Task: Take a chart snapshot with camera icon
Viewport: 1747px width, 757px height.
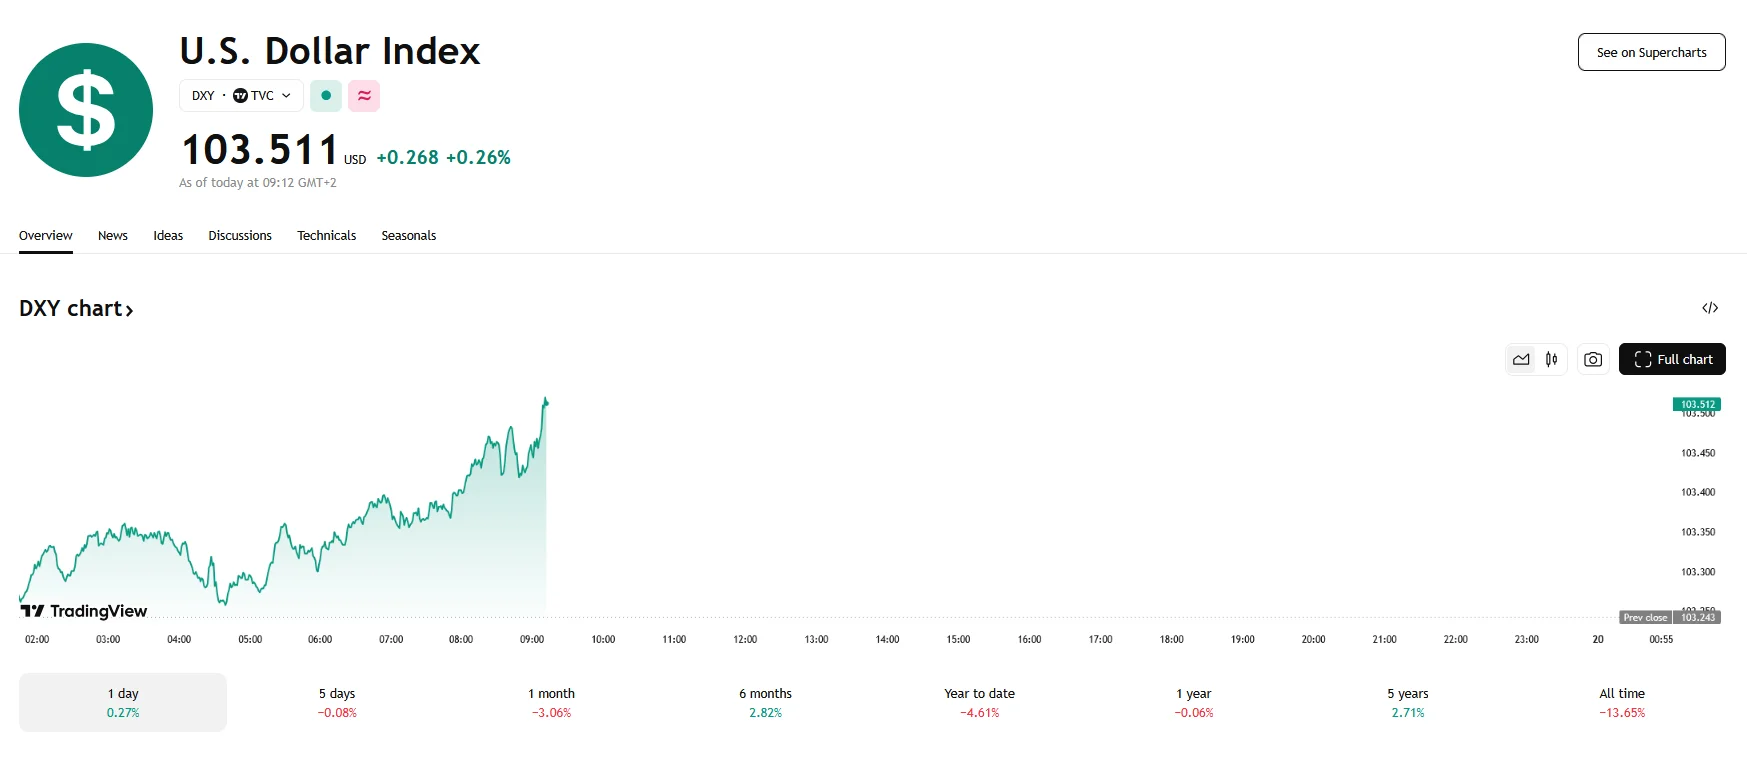Action: pos(1593,359)
